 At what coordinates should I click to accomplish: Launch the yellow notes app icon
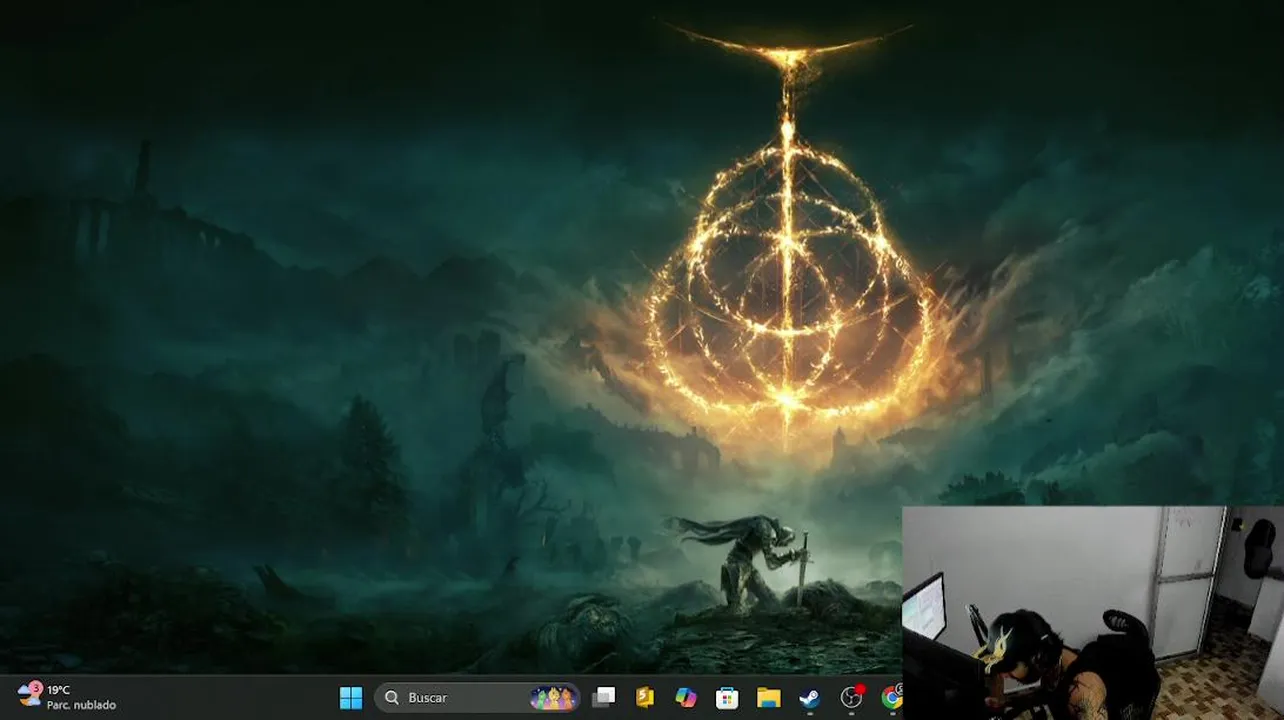click(645, 697)
